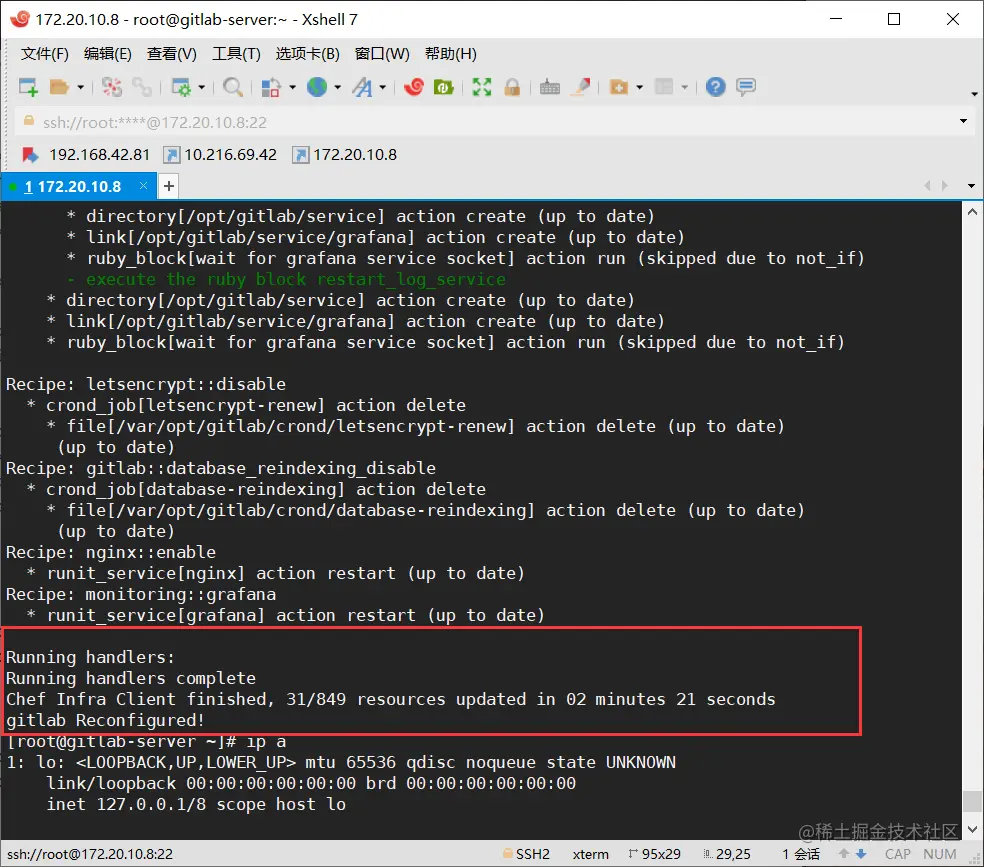This screenshot has height=867, width=984.
Task: Click the Font toolbar icon
Action: tap(362, 87)
